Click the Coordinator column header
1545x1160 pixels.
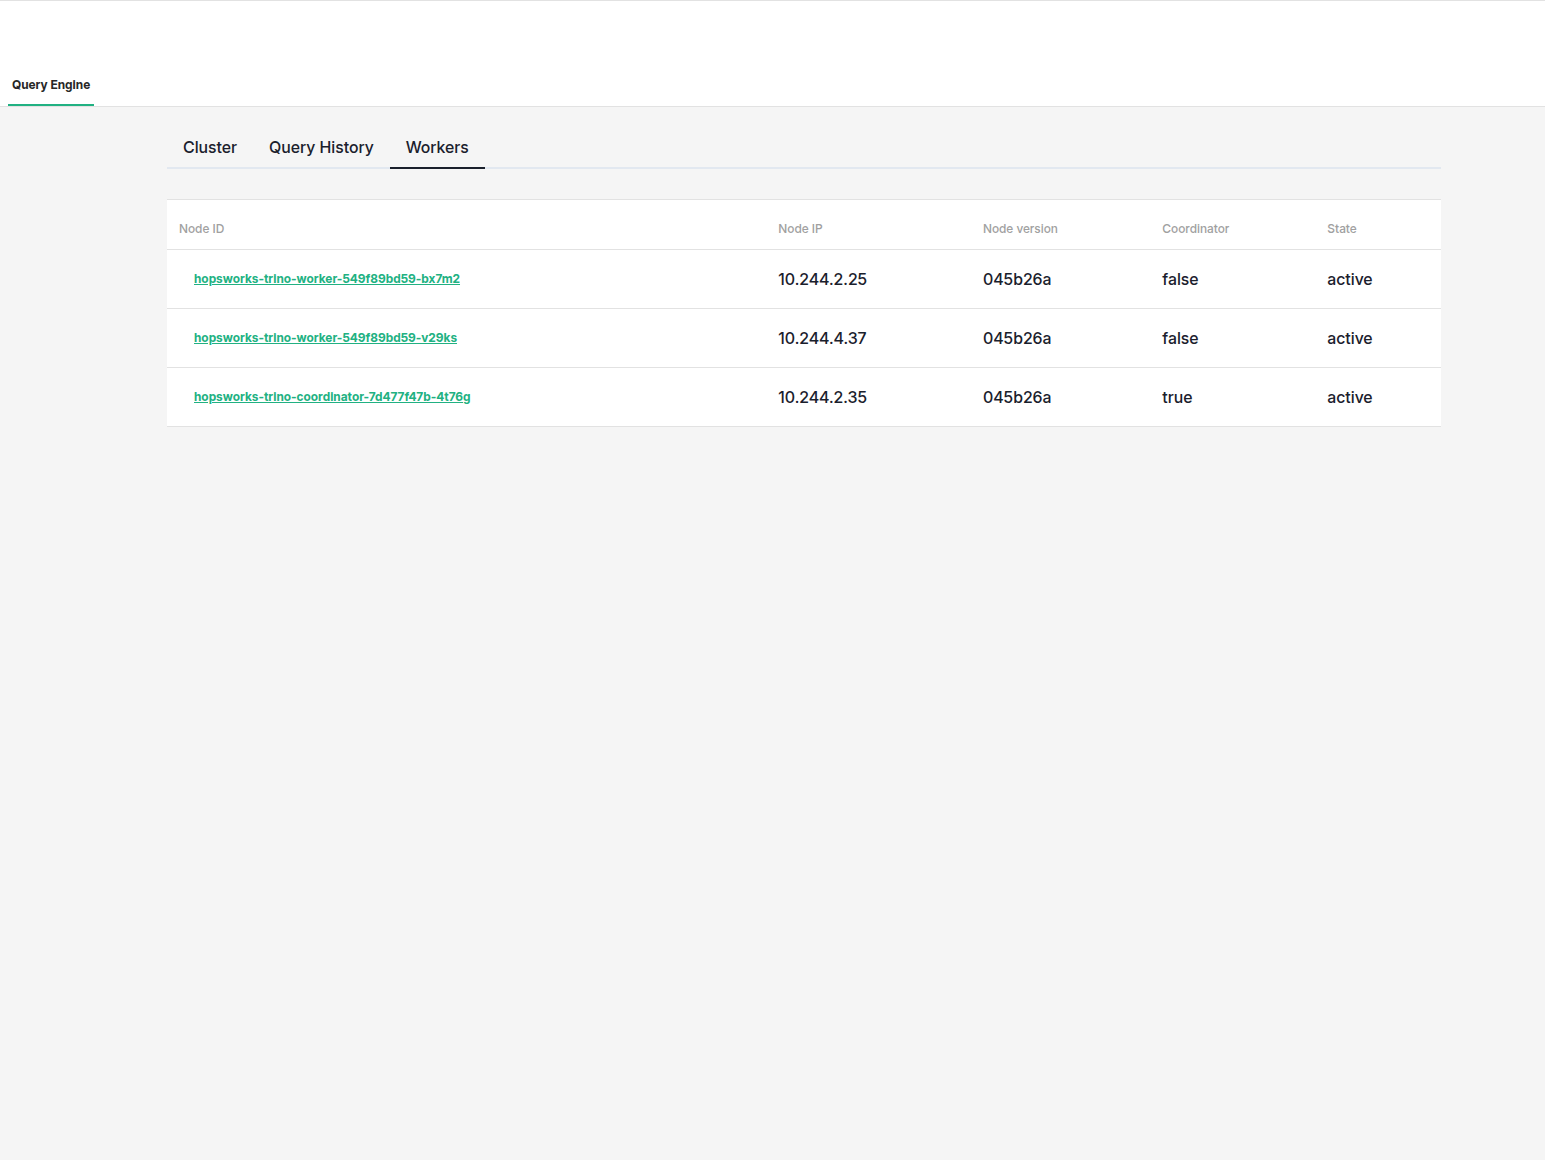[x=1195, y=229]
